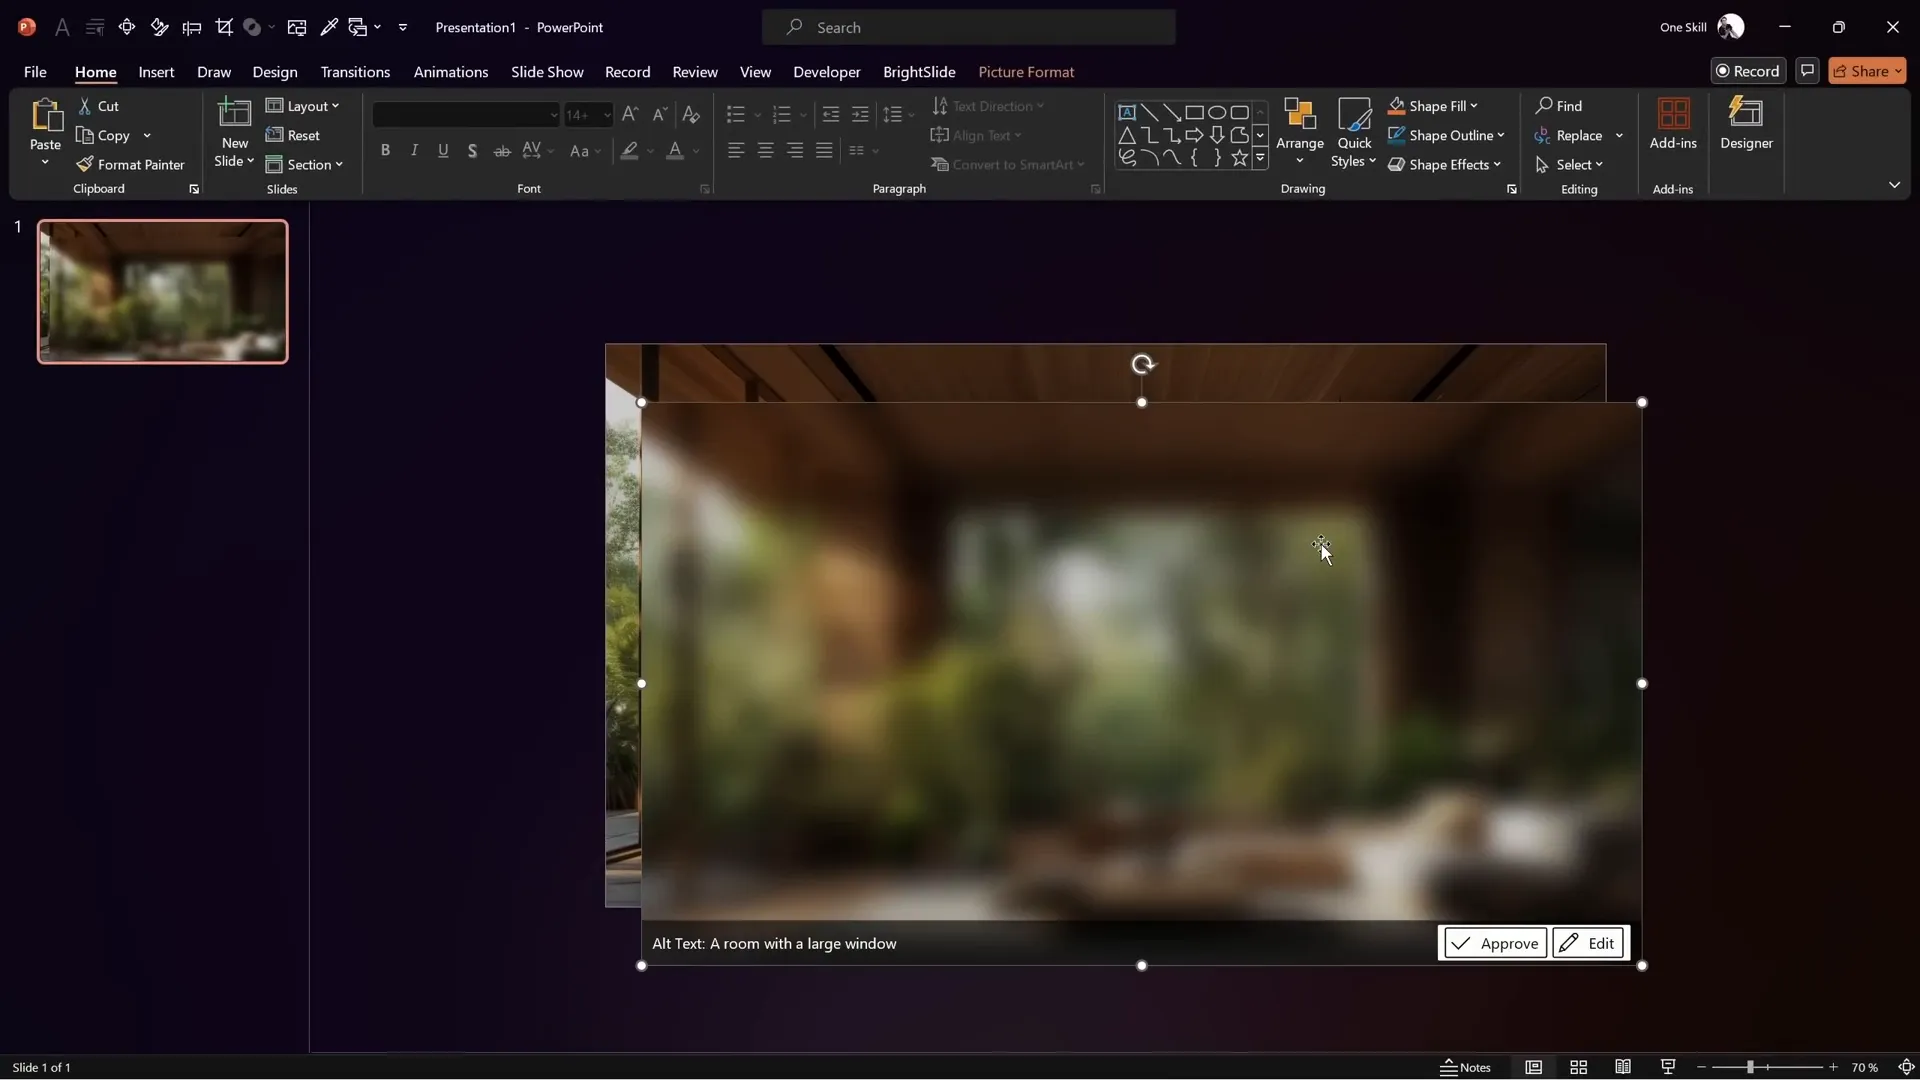Toggle Underline formatting
Screen dimensions: 1920x1080
[443, 151]
